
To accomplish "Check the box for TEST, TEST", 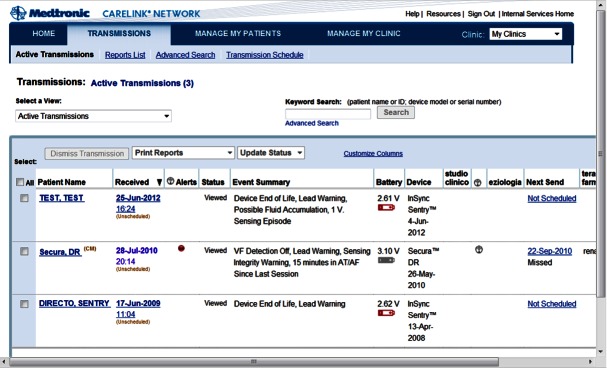I will tap(24, 198).
